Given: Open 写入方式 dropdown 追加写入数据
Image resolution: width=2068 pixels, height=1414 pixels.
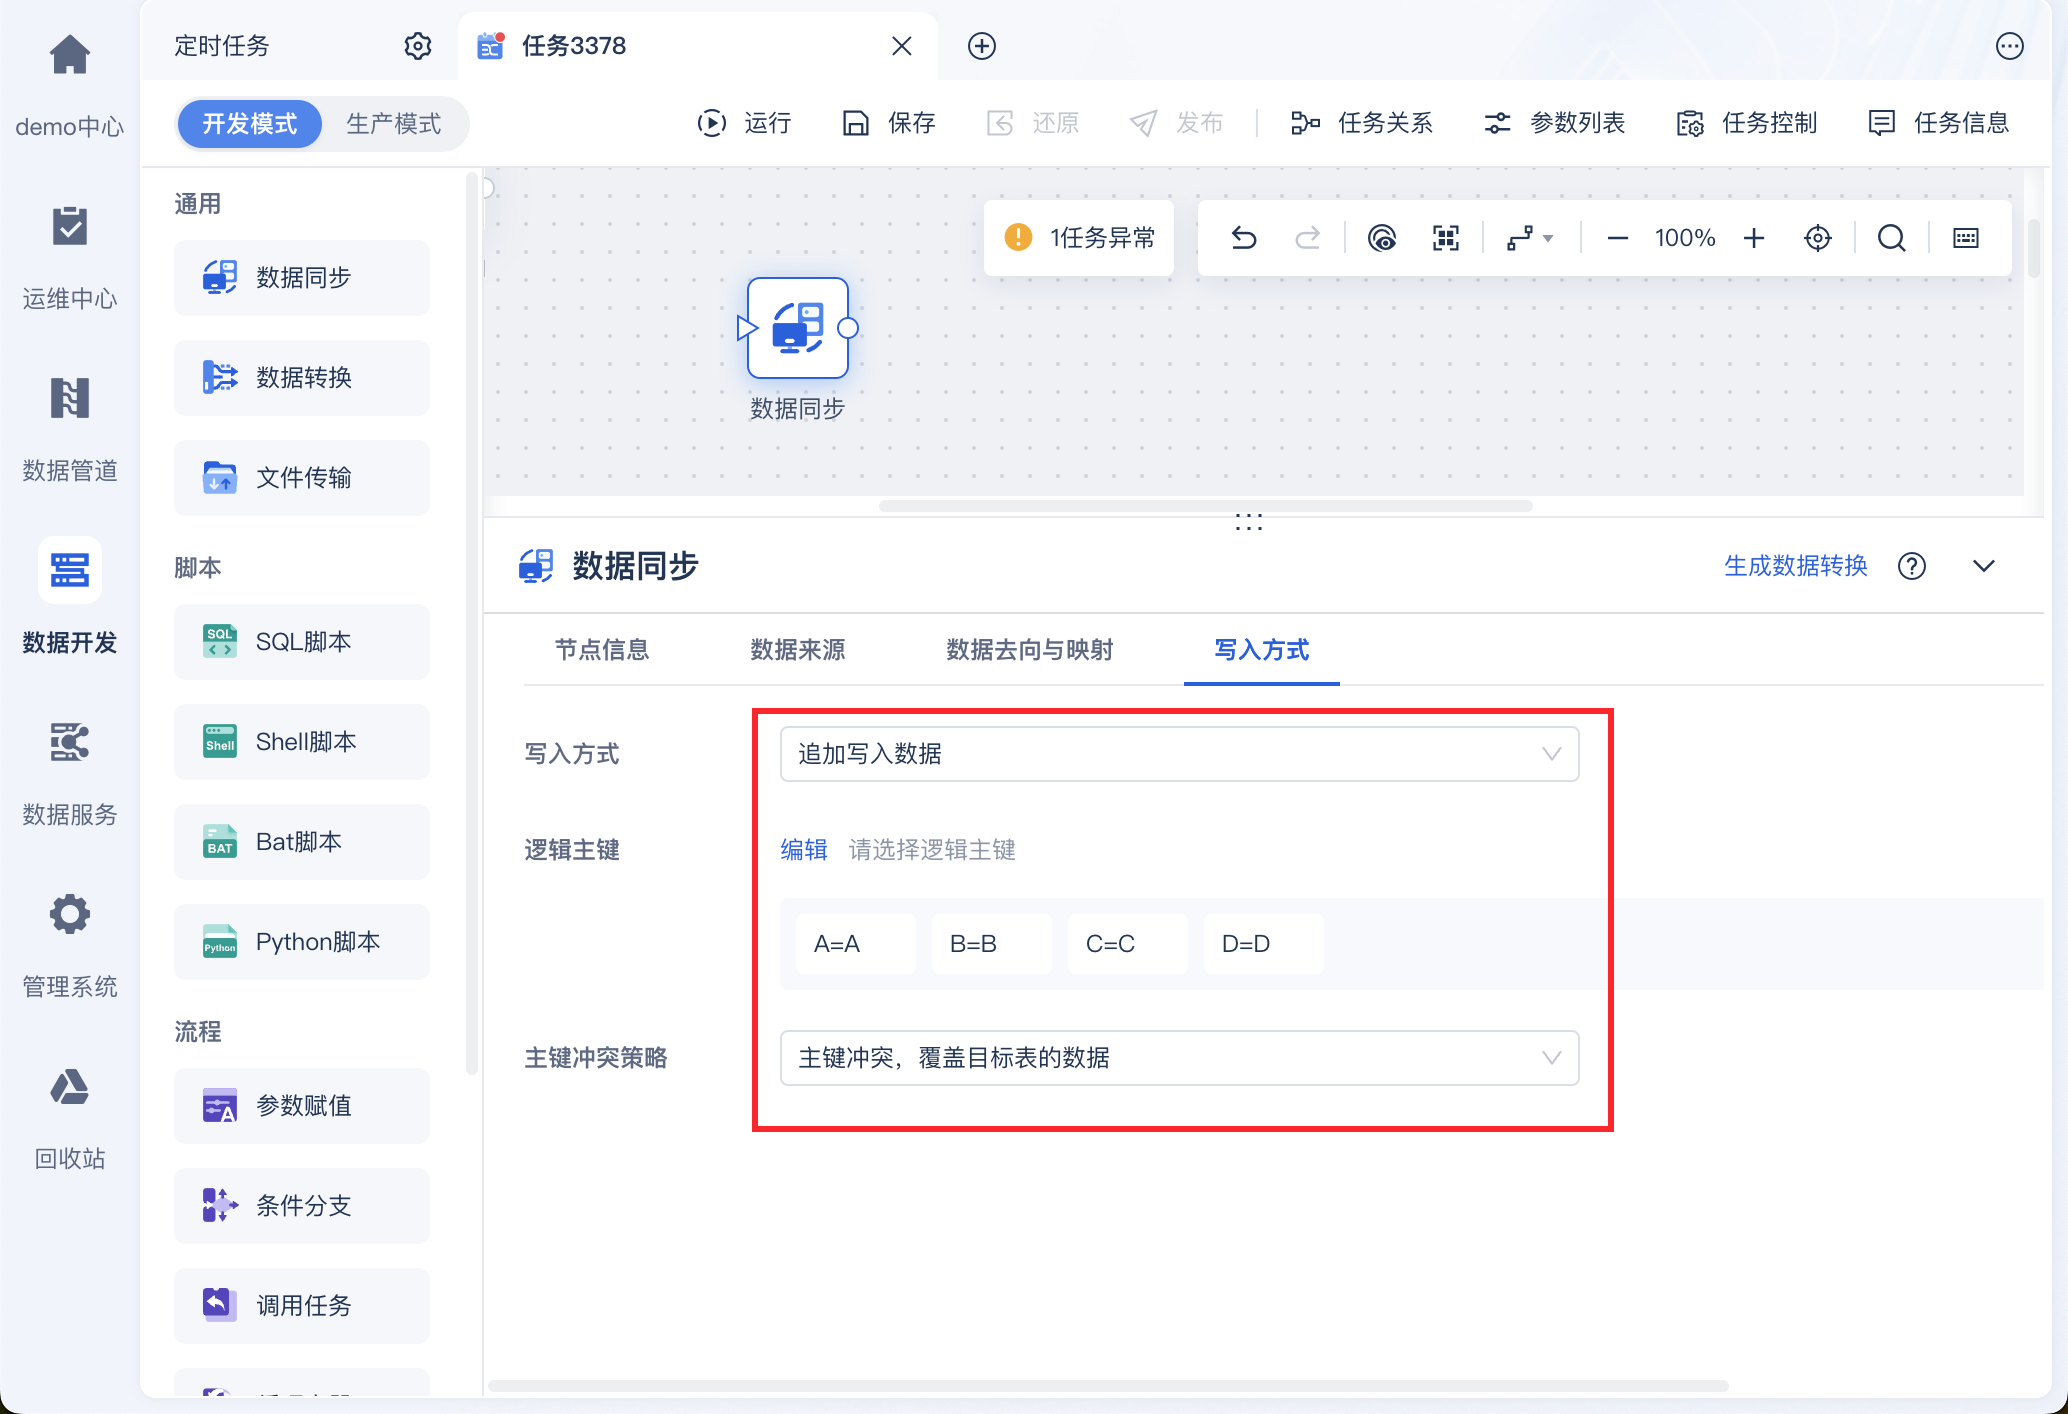Looking at the screenshot, I should (1178, 754).
